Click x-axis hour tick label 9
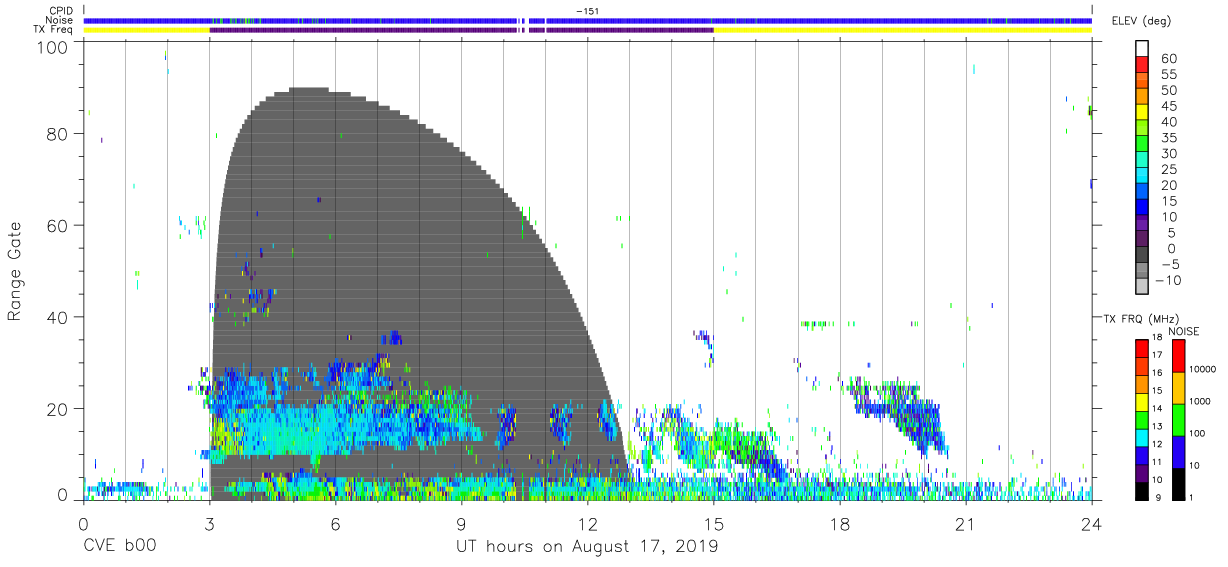This screenshot has width=1228, height=567. coord(461,523)
